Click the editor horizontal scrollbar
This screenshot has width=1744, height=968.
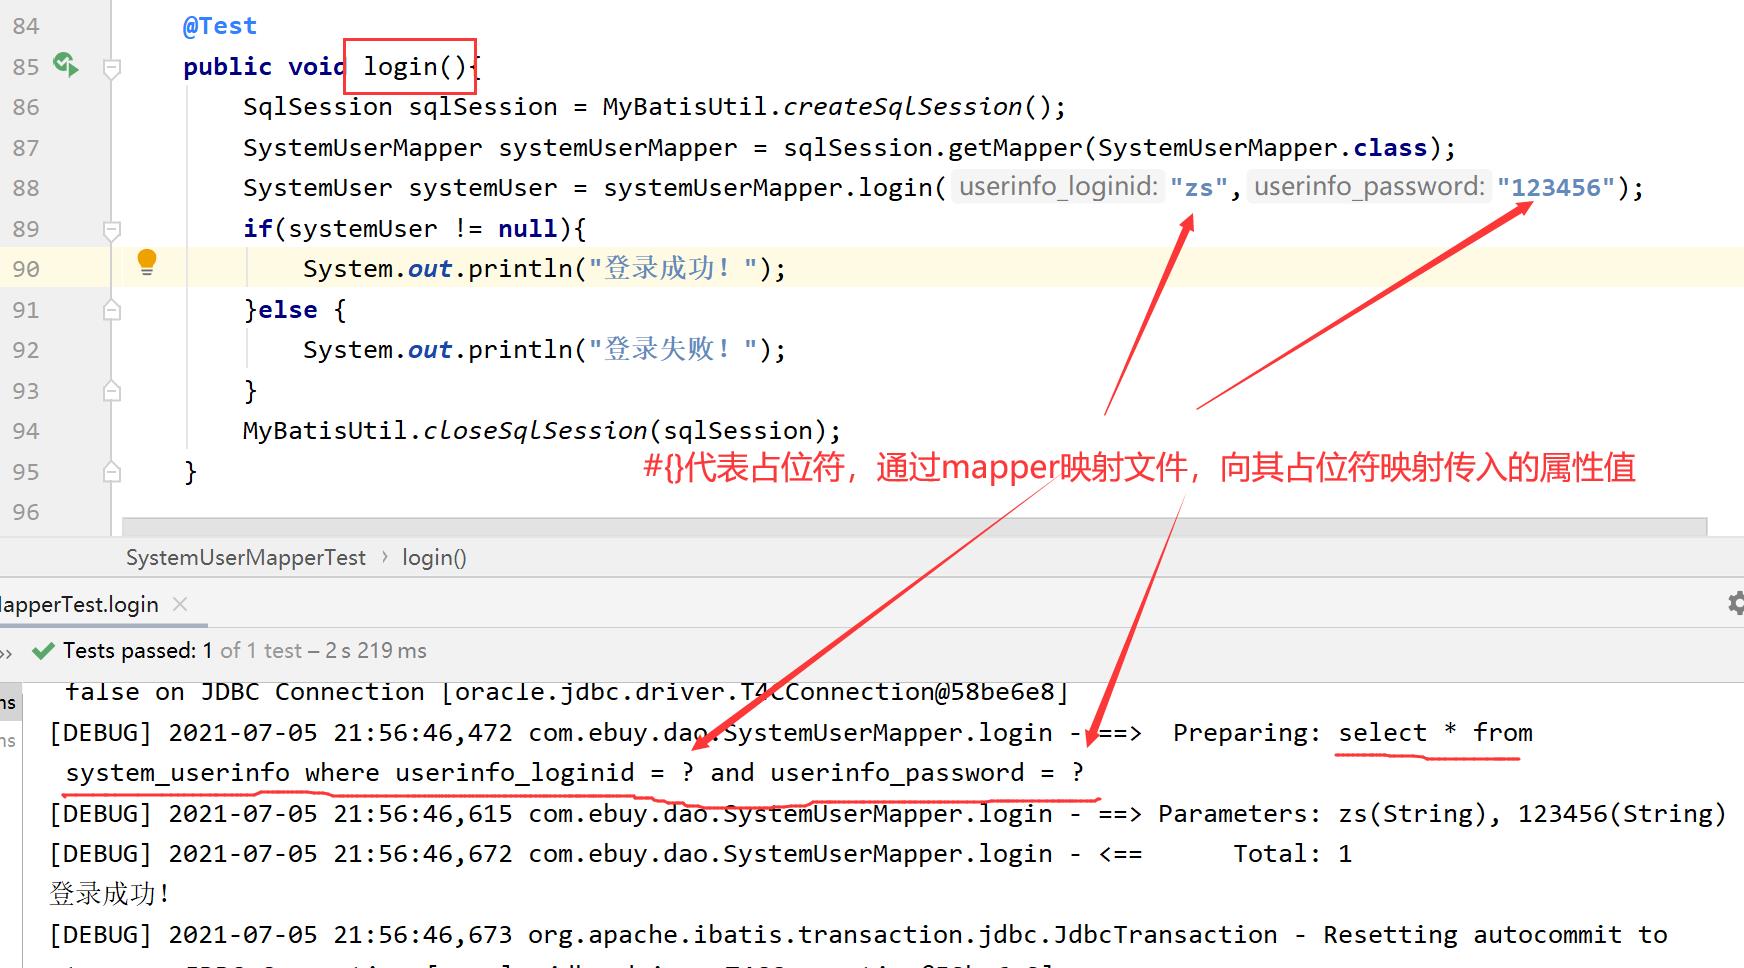(x=914, y=526)
